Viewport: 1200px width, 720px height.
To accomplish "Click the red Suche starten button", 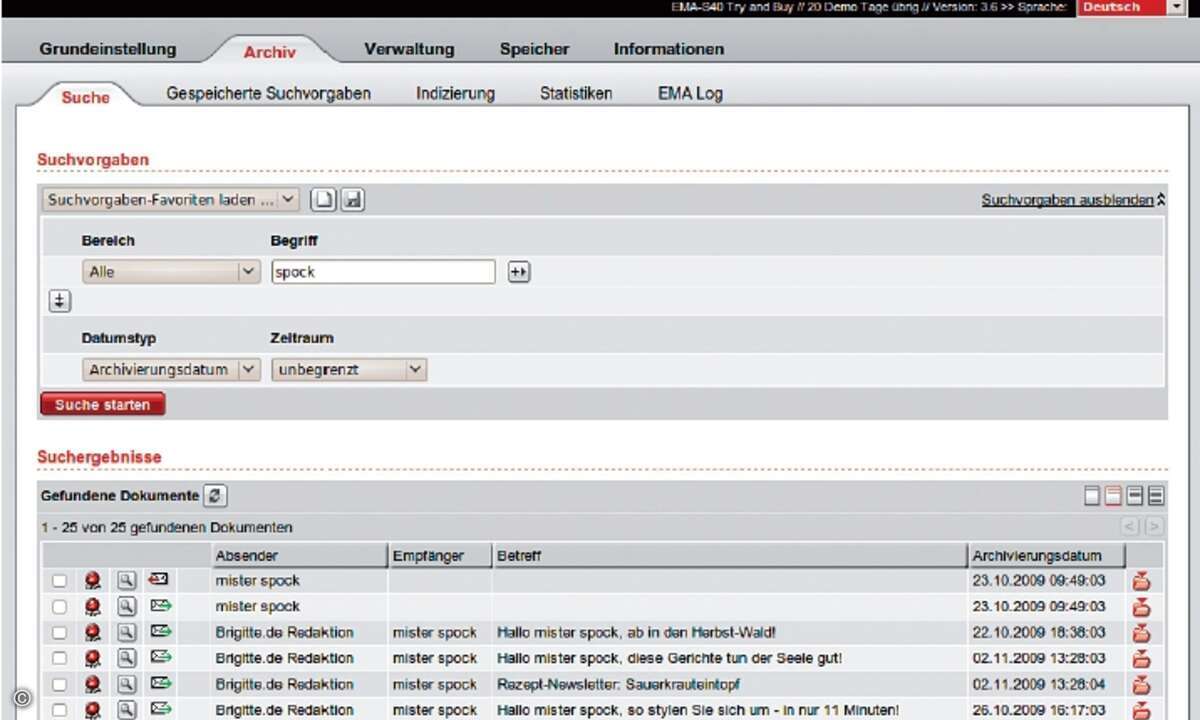I will pos(103,405).
